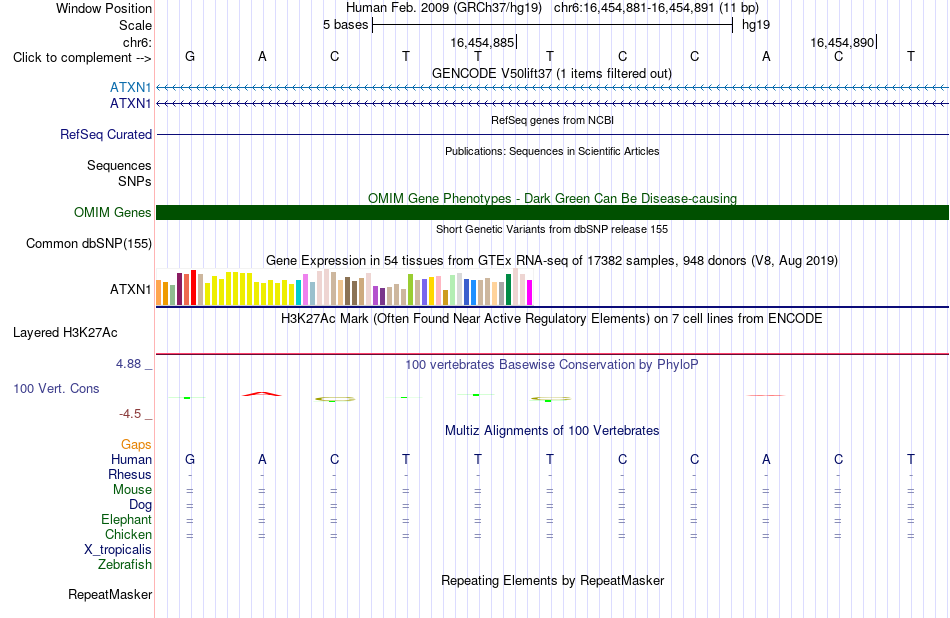Click the Layered H3K27Ac label
950x618 pixels.
point(65,333)
